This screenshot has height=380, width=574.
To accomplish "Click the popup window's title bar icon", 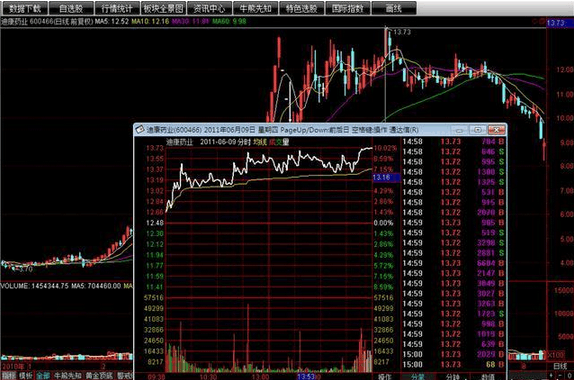I will click(140, 130).
